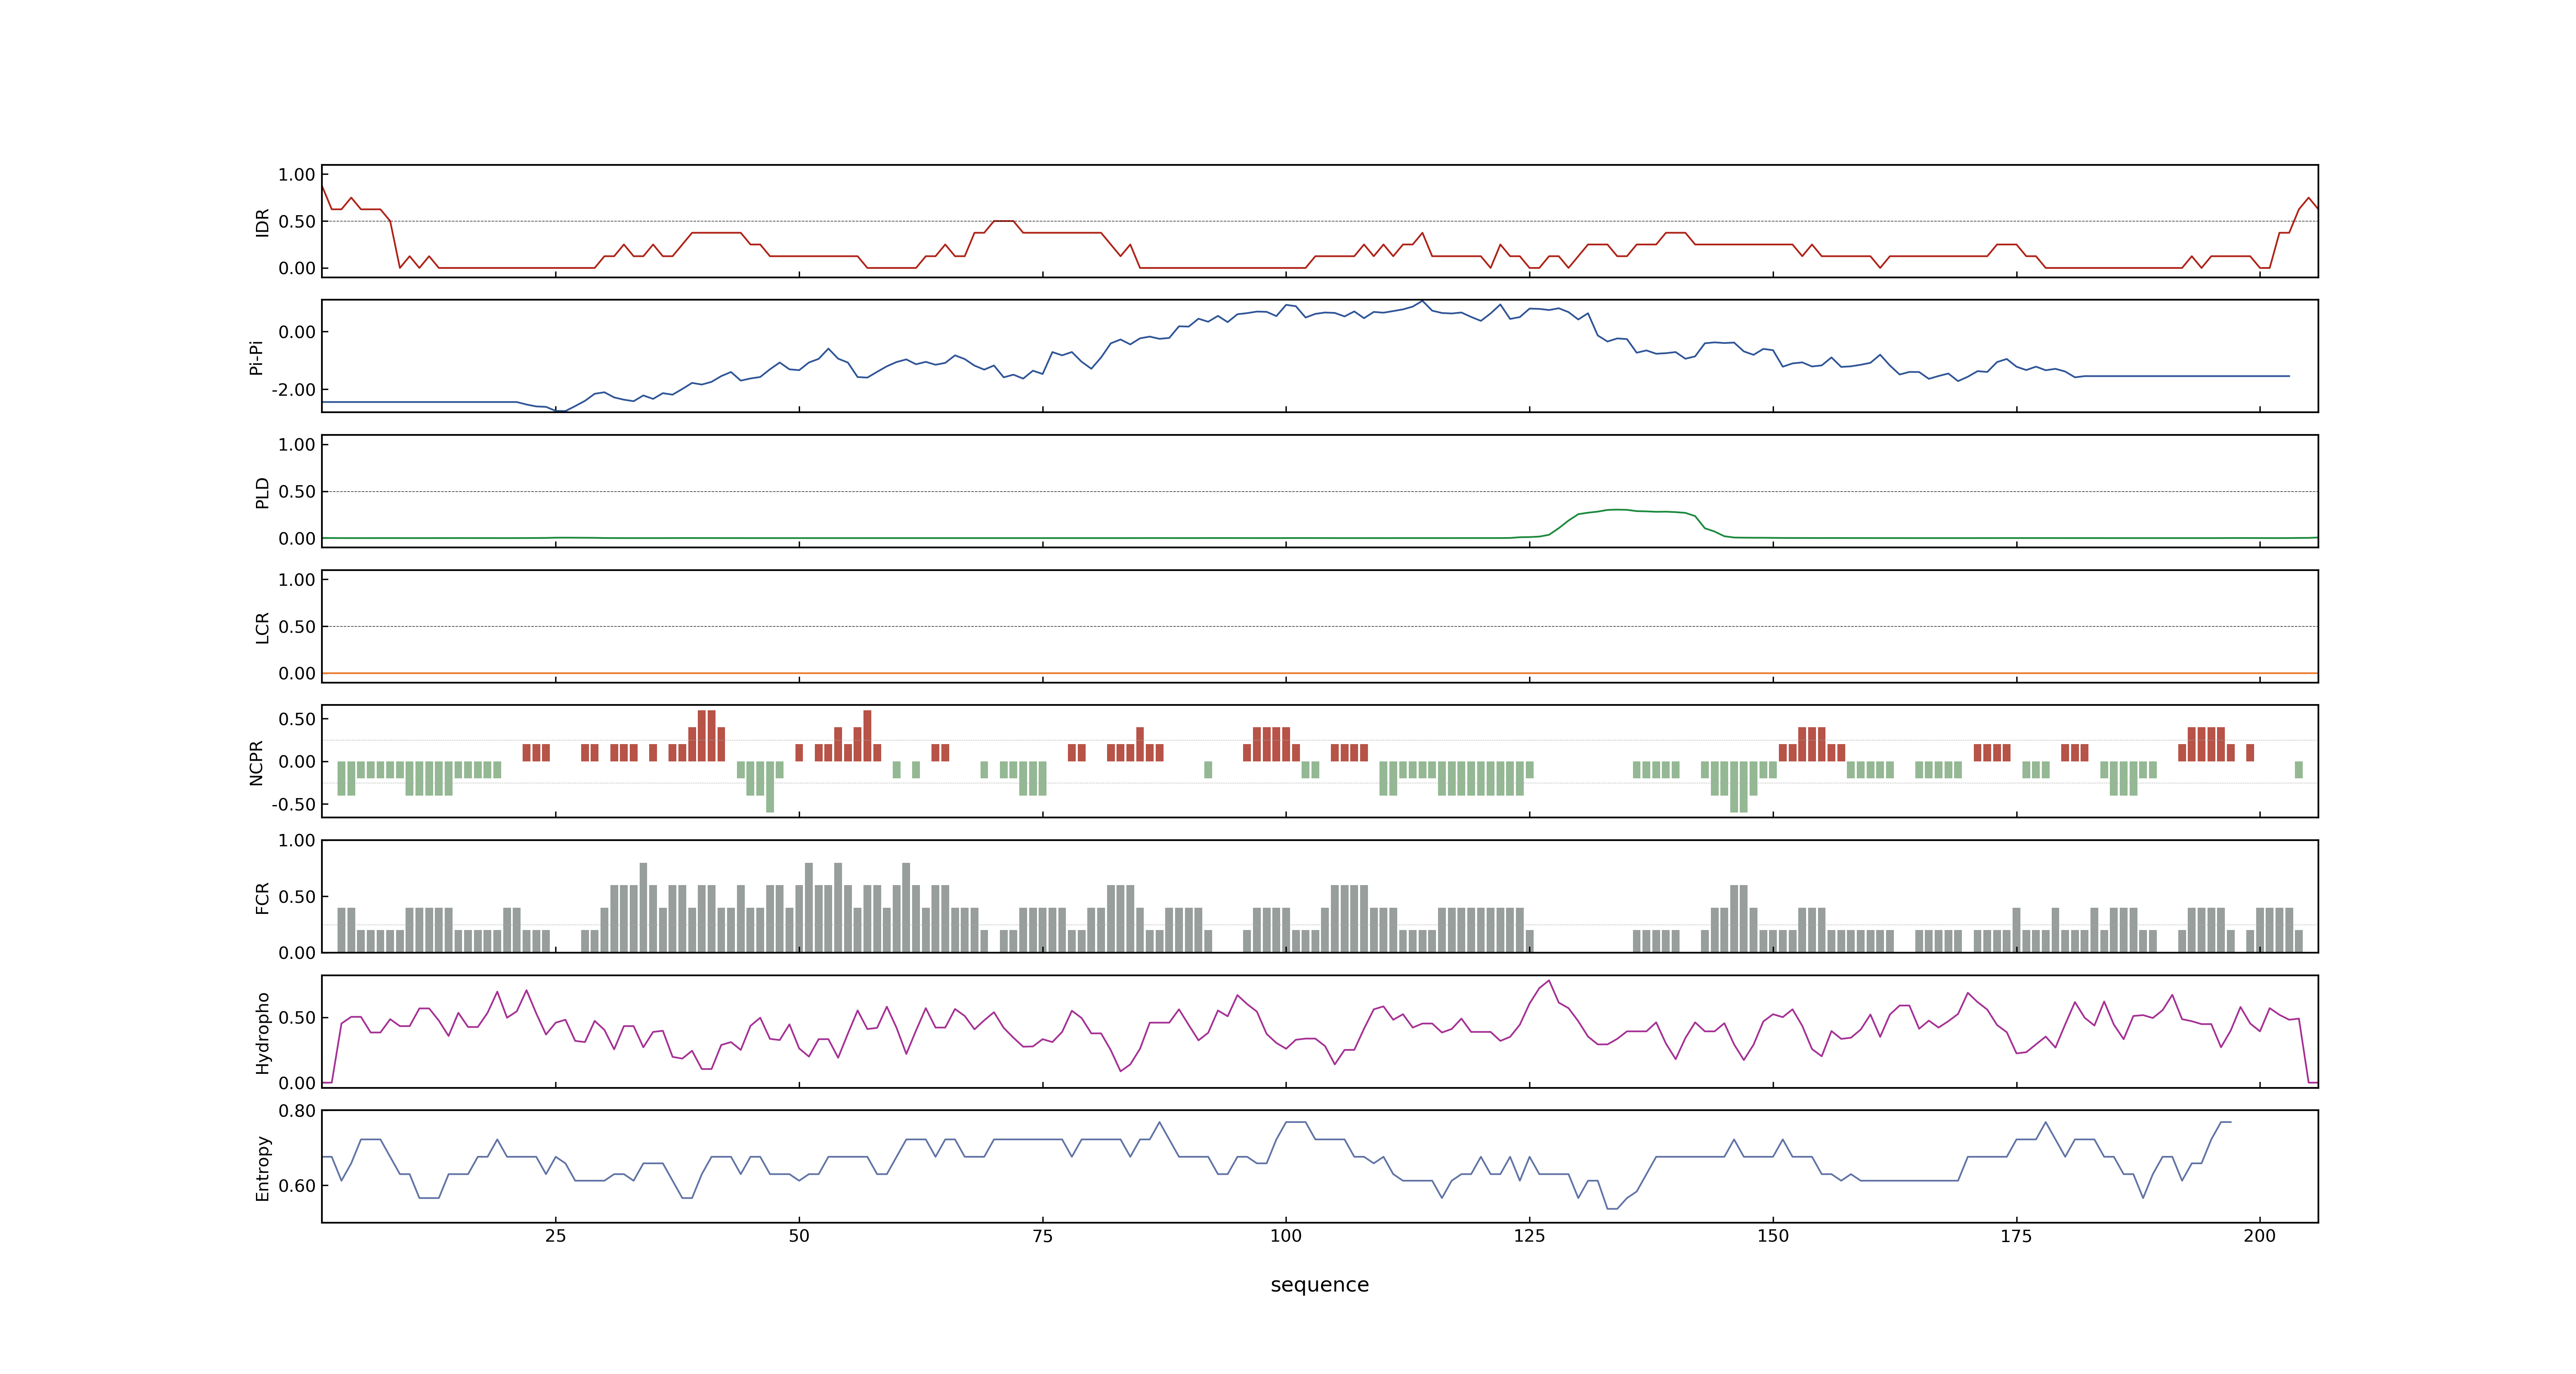
Task: Click the x-axis tick label 50
Action: (799, 1236)
